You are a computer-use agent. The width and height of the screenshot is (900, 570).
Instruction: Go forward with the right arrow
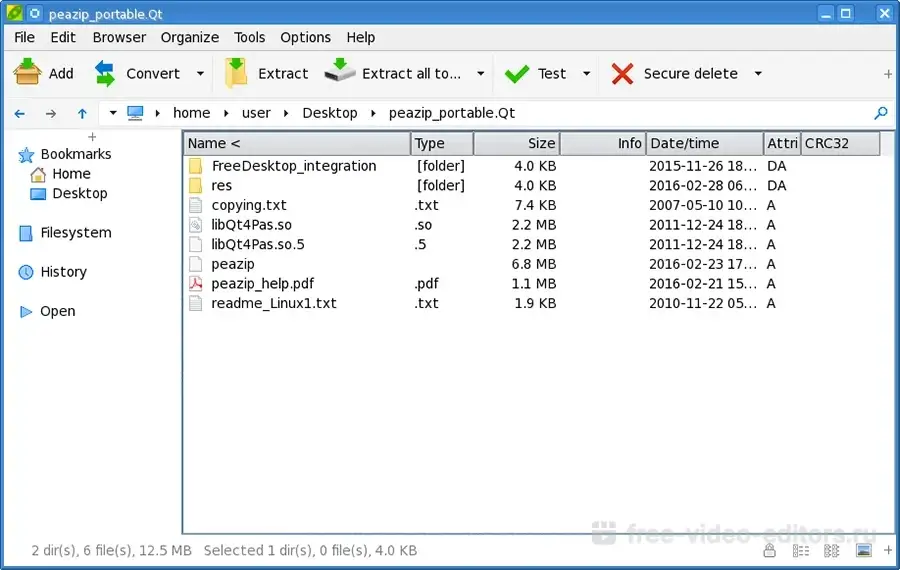pos(51,114)
